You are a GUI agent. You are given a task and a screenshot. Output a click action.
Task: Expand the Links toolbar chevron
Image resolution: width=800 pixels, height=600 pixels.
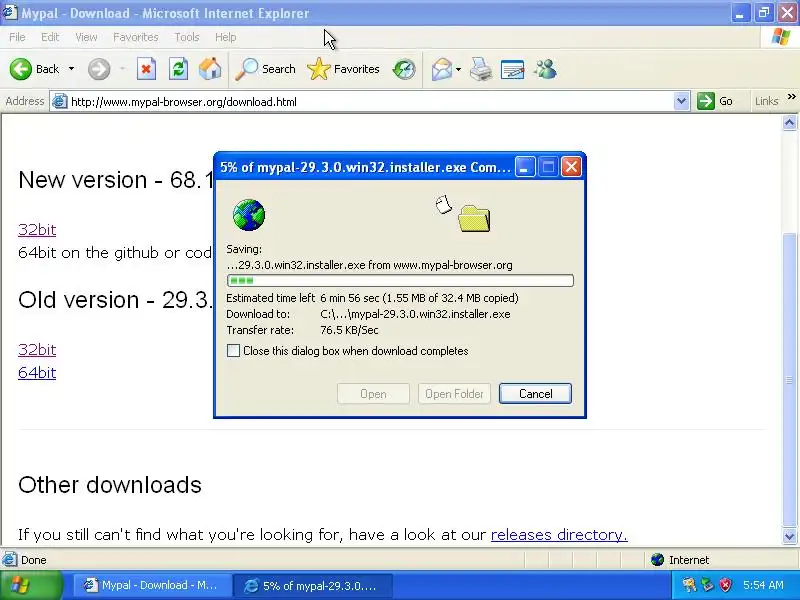tap(791, 97)
